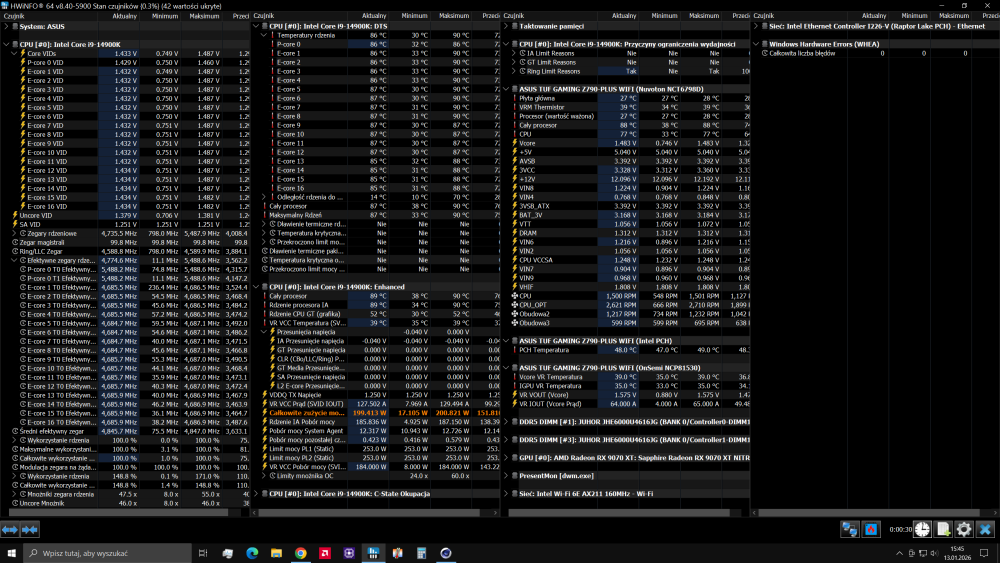
Task: Expand the Taktowanie pamięci group
Action: [511, 26]
